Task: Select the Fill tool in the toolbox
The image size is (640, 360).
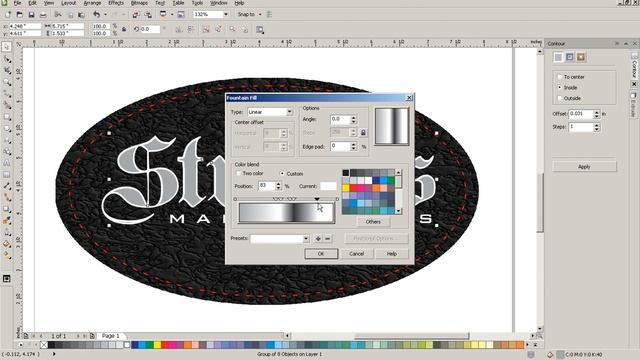Action: (x=7, y=244)
